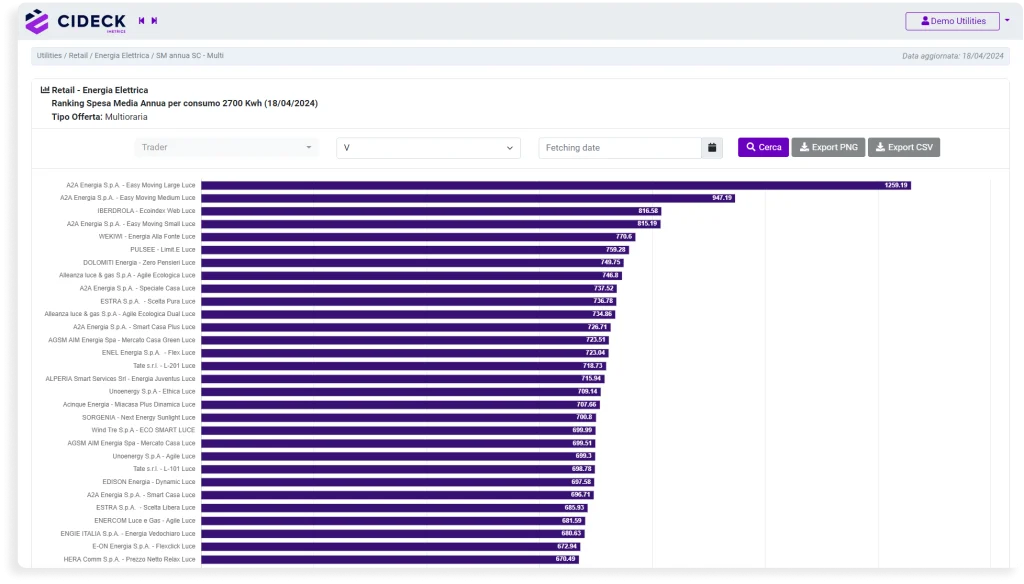1024x584 pixels.
Task: Click the bar chart icon beside Retail title
Action: (45, 89)
